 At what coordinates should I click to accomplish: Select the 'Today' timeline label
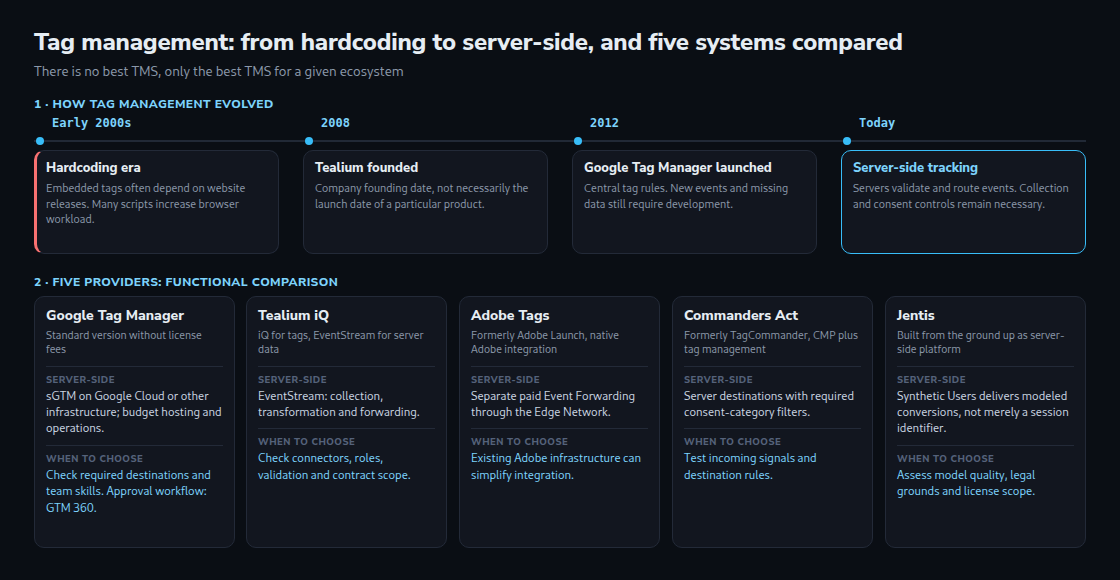(876, 123)
